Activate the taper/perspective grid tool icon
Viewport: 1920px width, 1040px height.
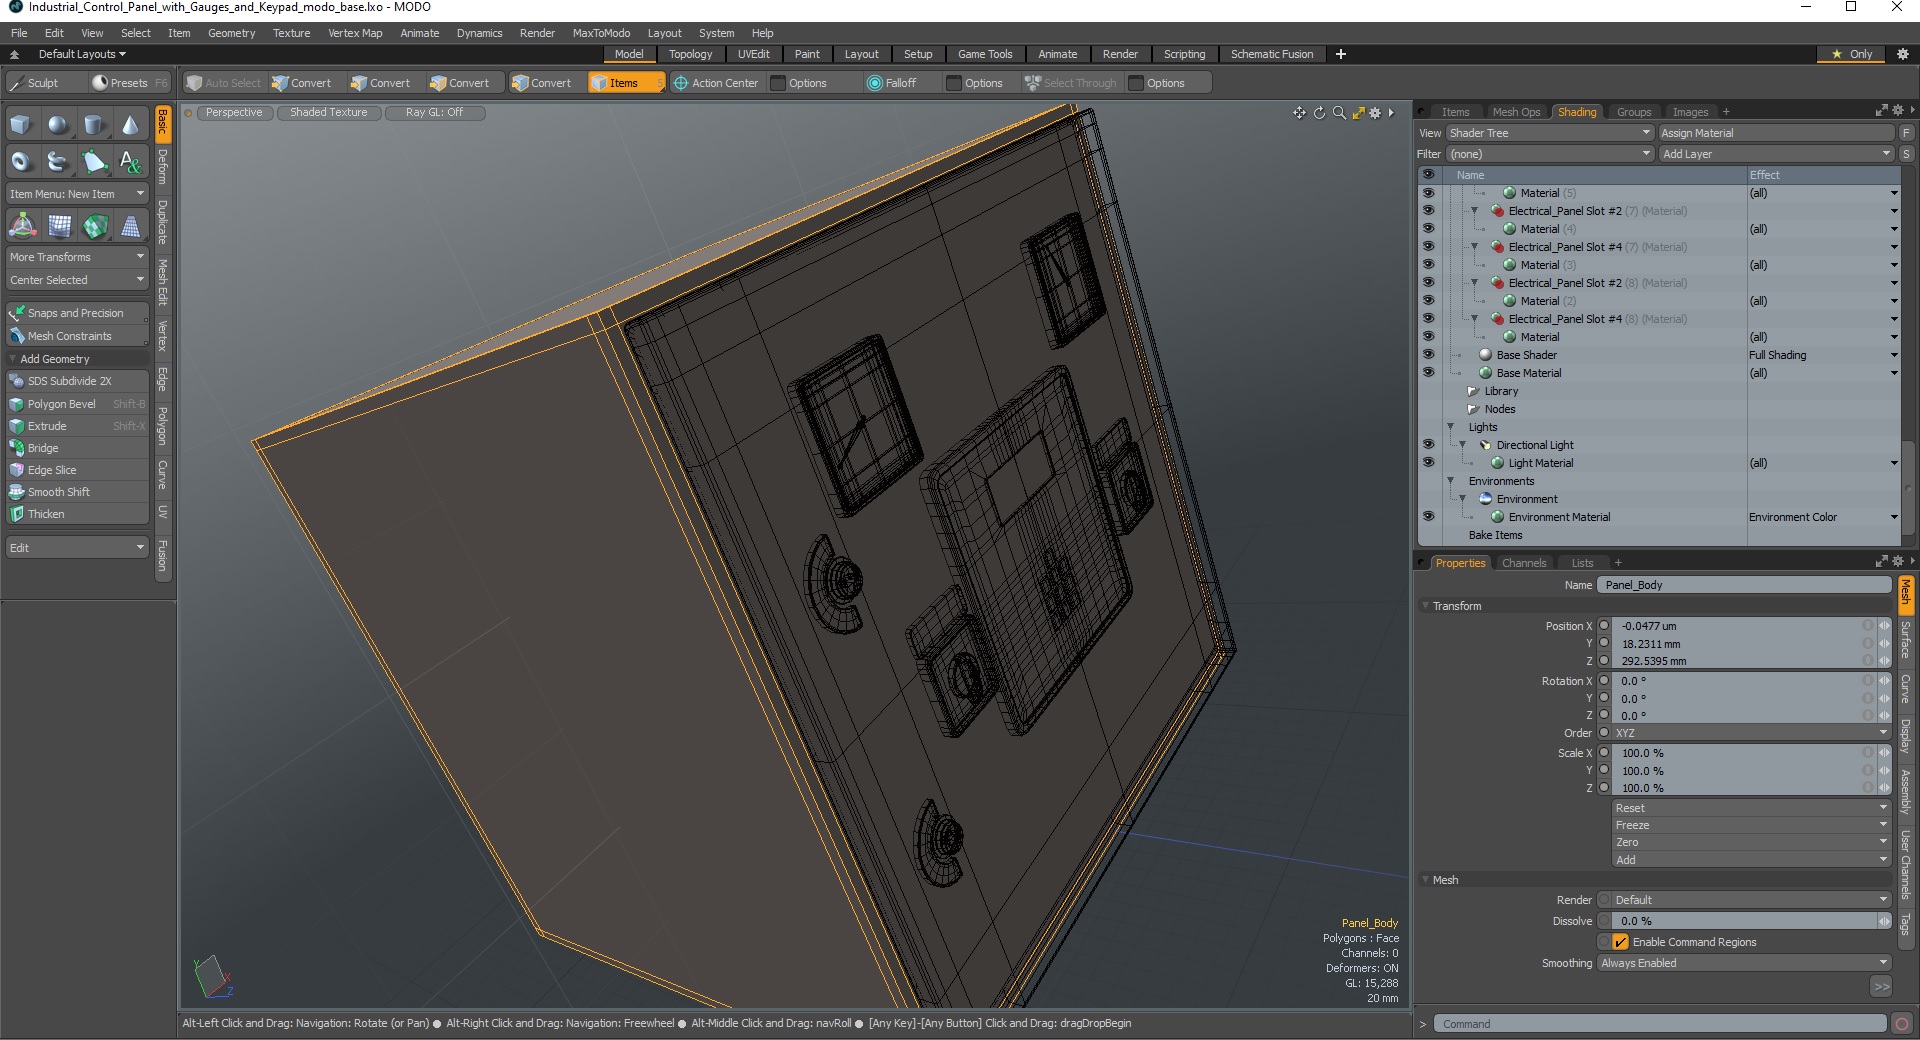130,226
